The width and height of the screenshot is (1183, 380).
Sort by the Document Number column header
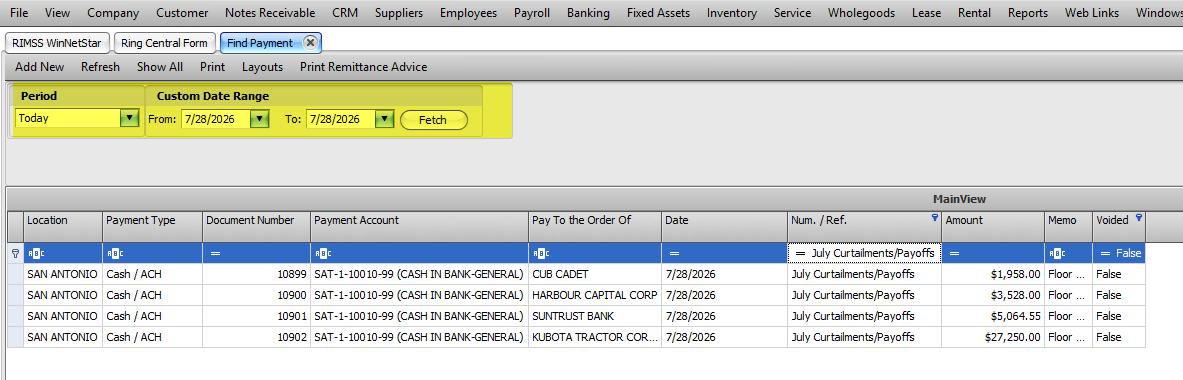pos(257,227)
